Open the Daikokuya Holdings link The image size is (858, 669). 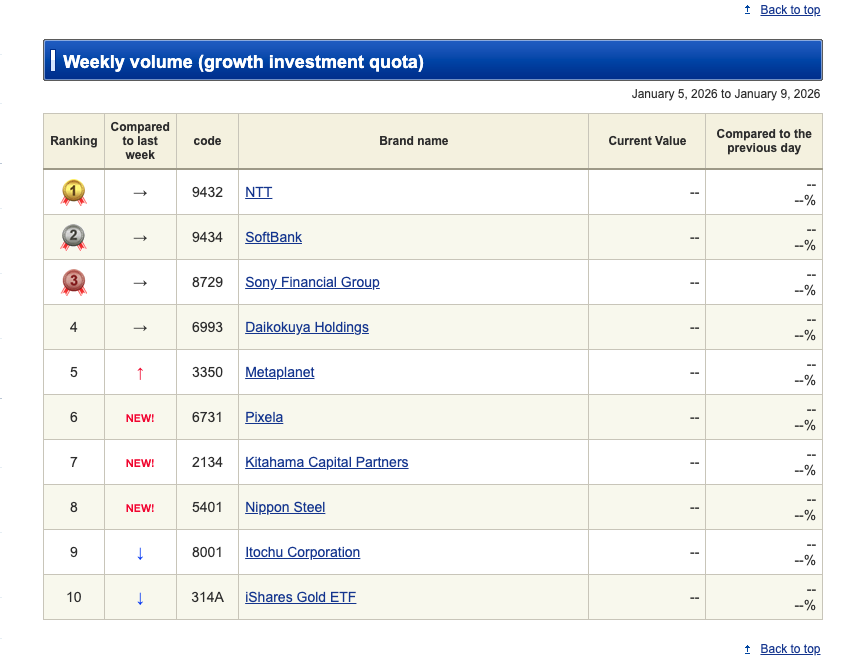tap(306, 327)
